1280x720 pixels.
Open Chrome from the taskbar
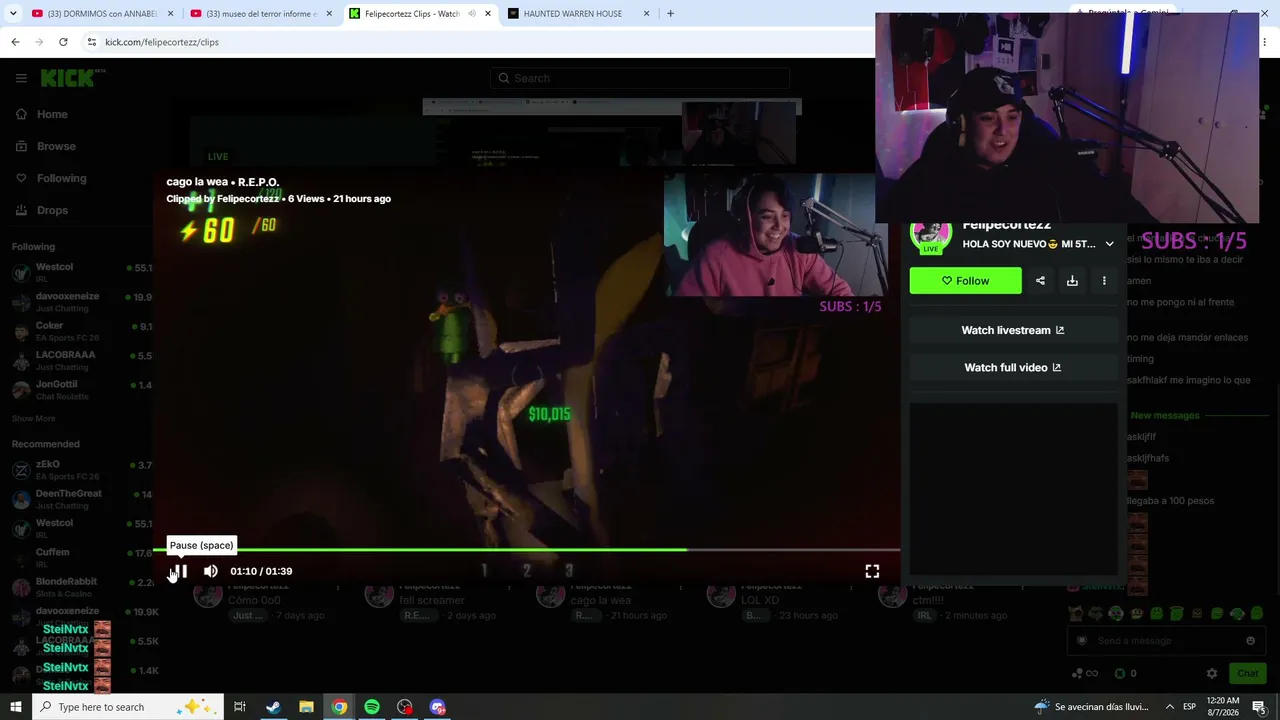[x=339, y=707]
